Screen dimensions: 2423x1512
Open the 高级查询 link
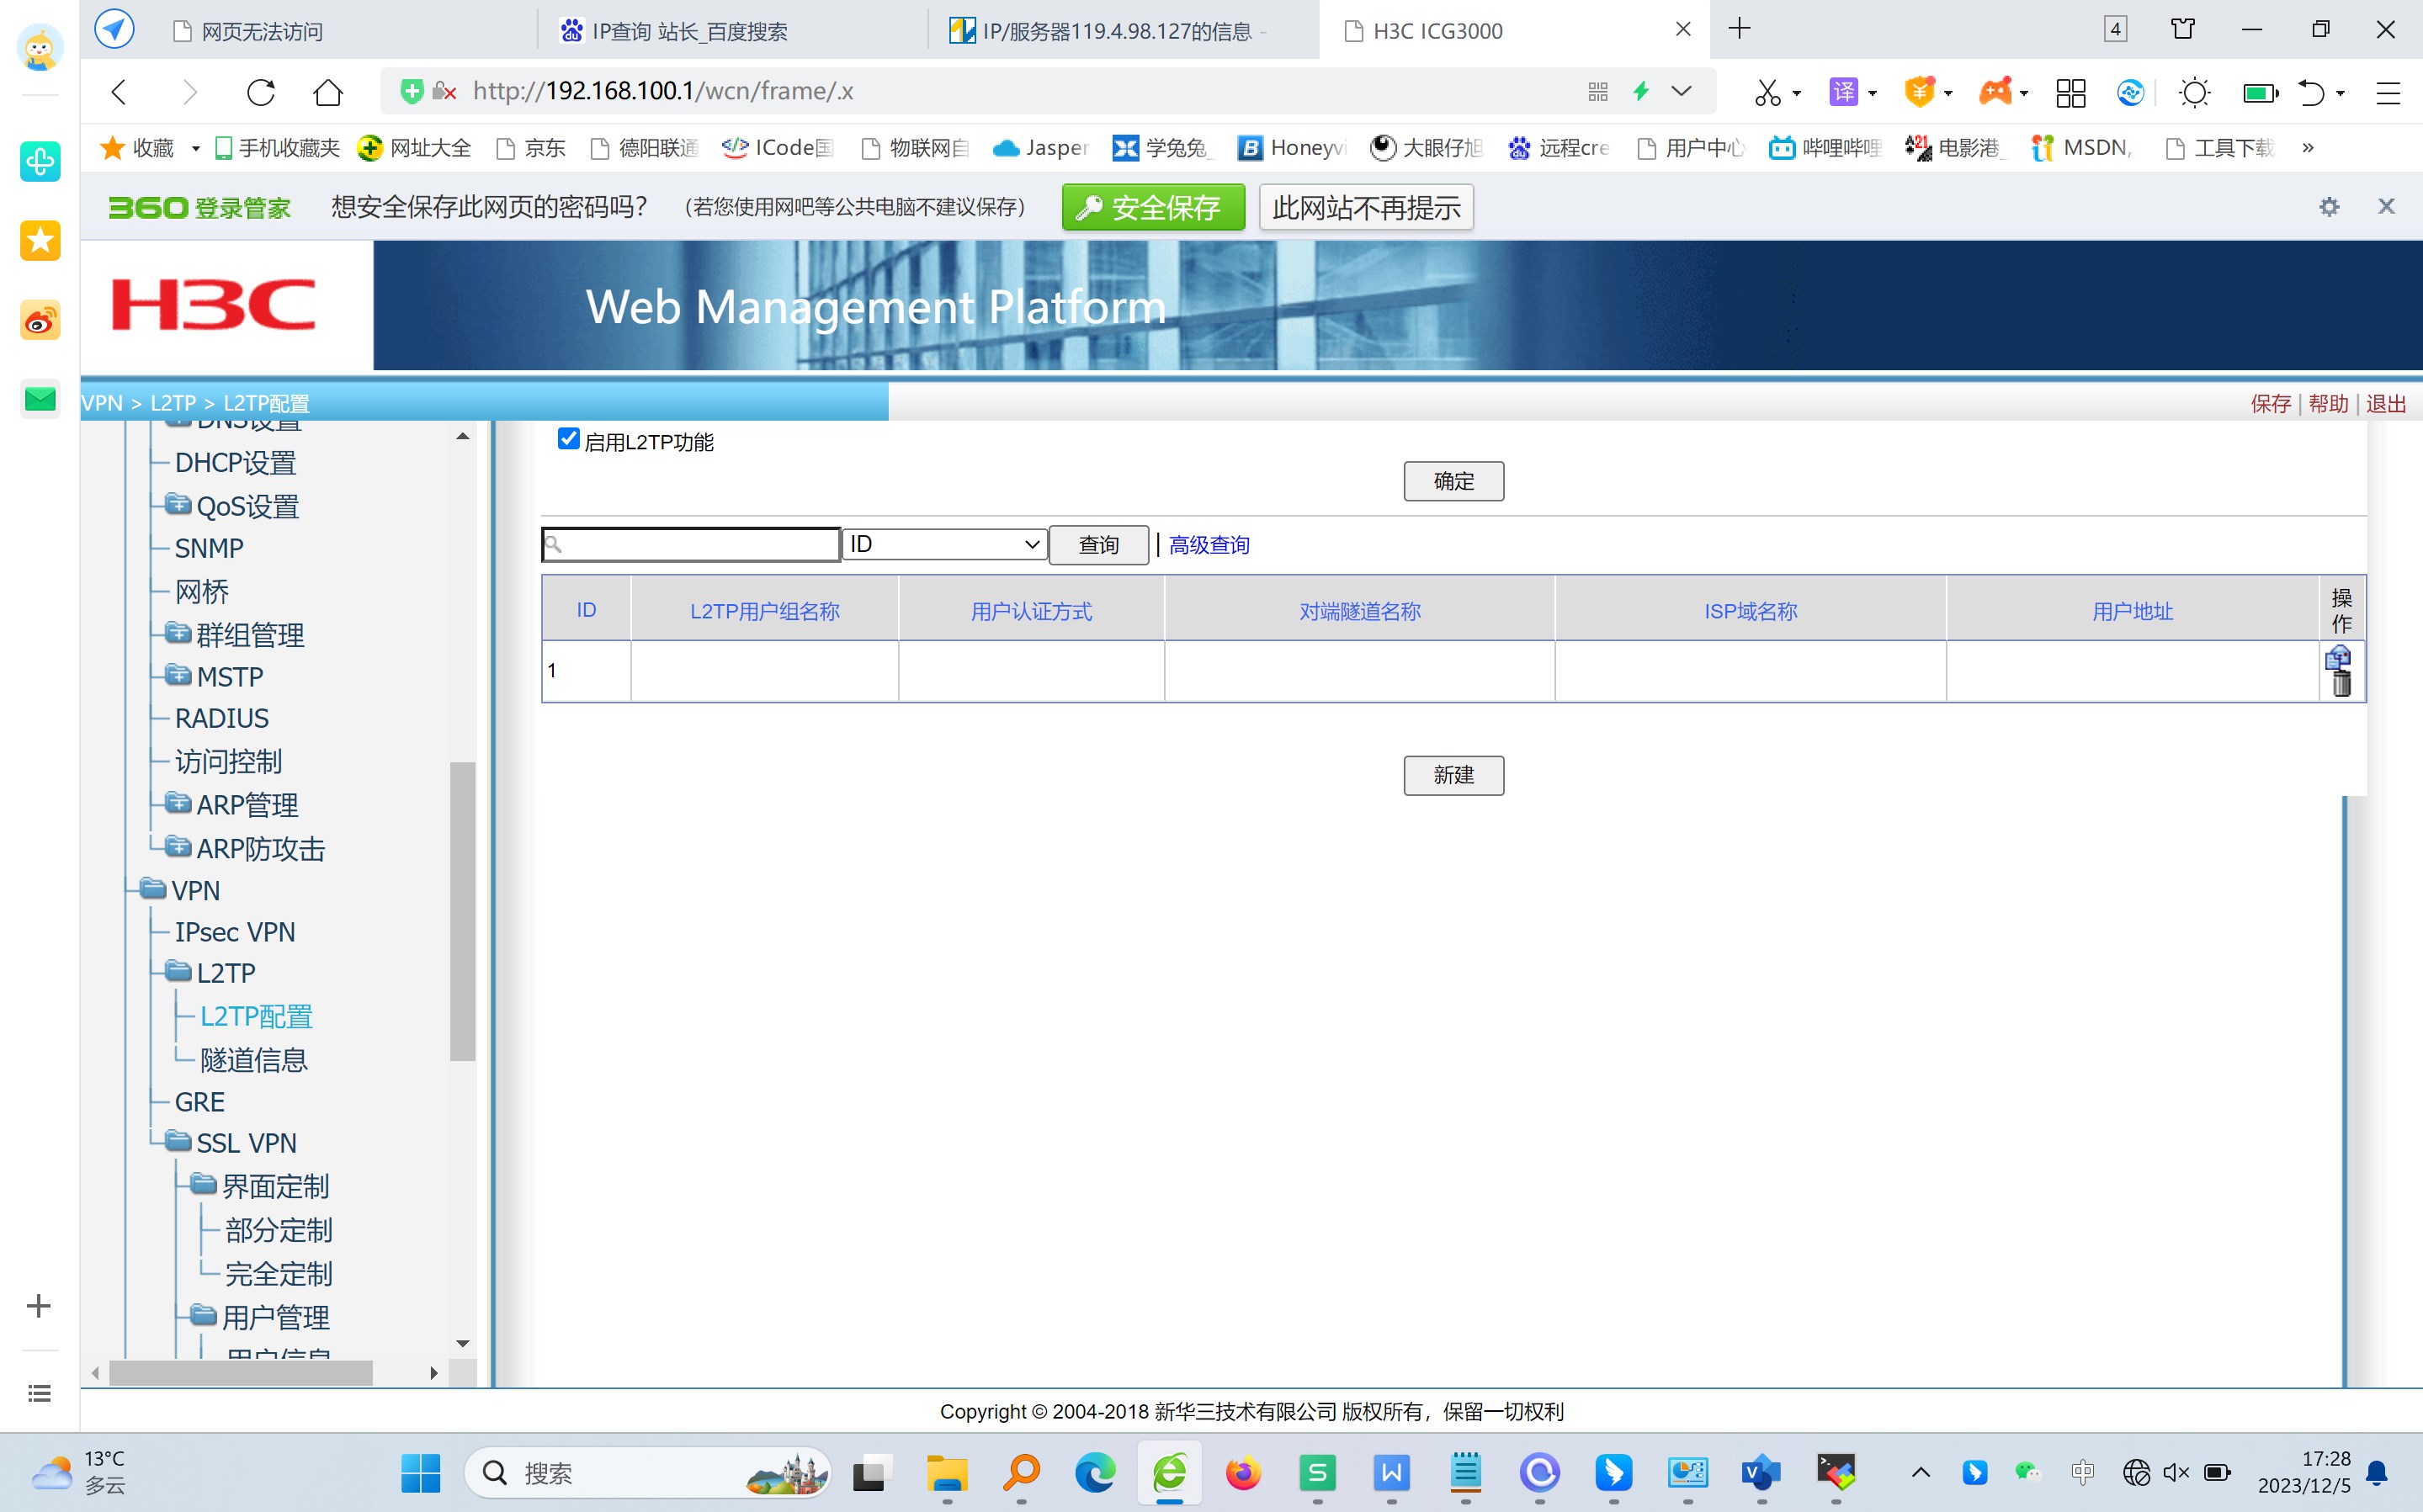click(x=1209, y=545)
